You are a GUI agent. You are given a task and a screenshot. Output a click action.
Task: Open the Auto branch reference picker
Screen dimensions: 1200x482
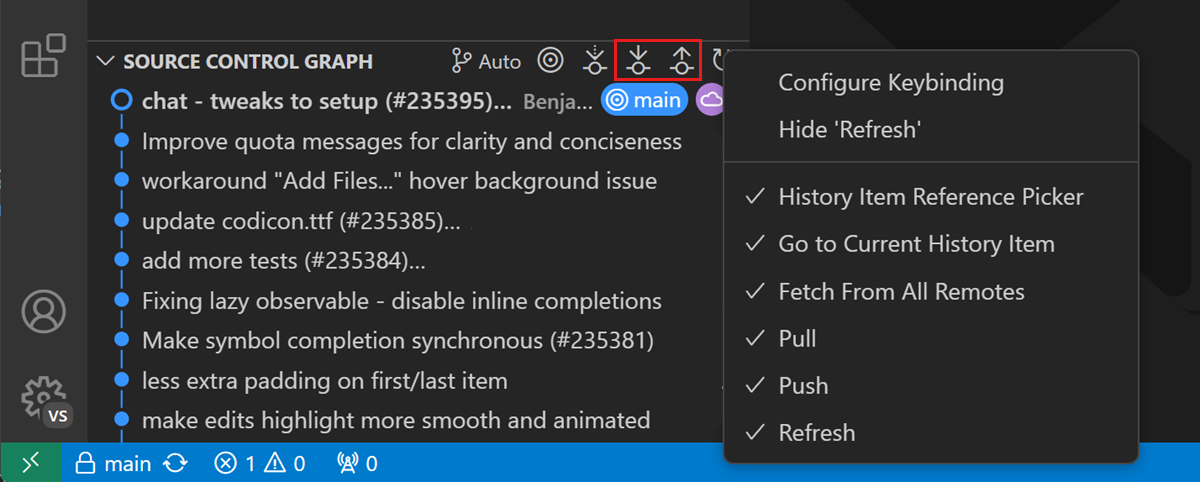coord(487,61)
